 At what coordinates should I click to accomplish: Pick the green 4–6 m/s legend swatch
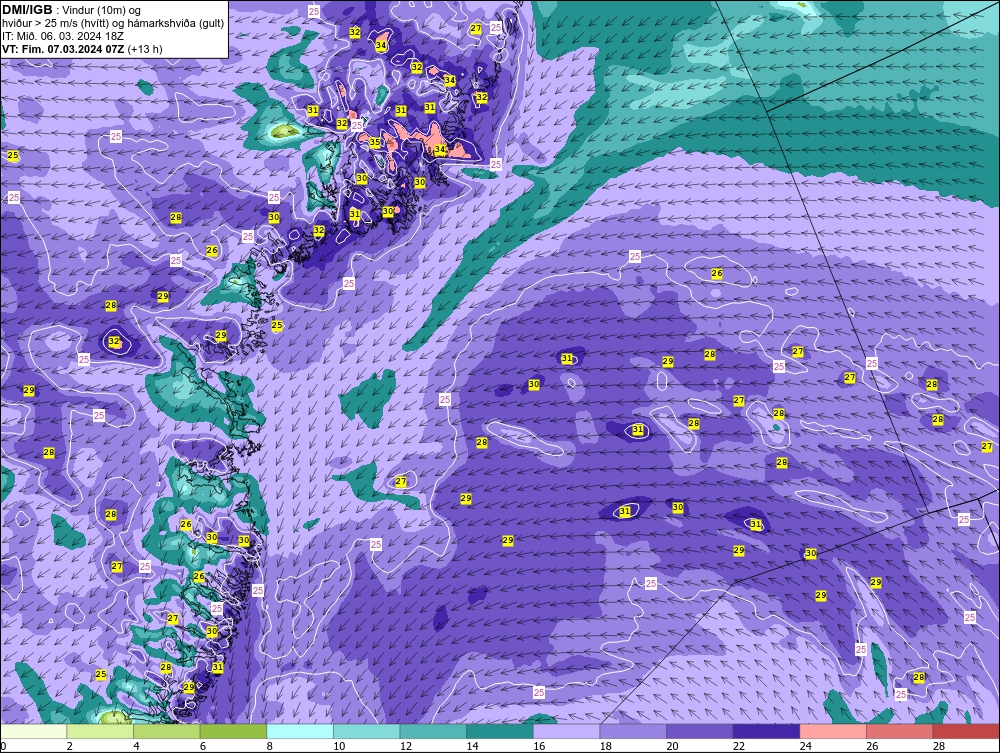pyautogui.click(x=166, y=731)
